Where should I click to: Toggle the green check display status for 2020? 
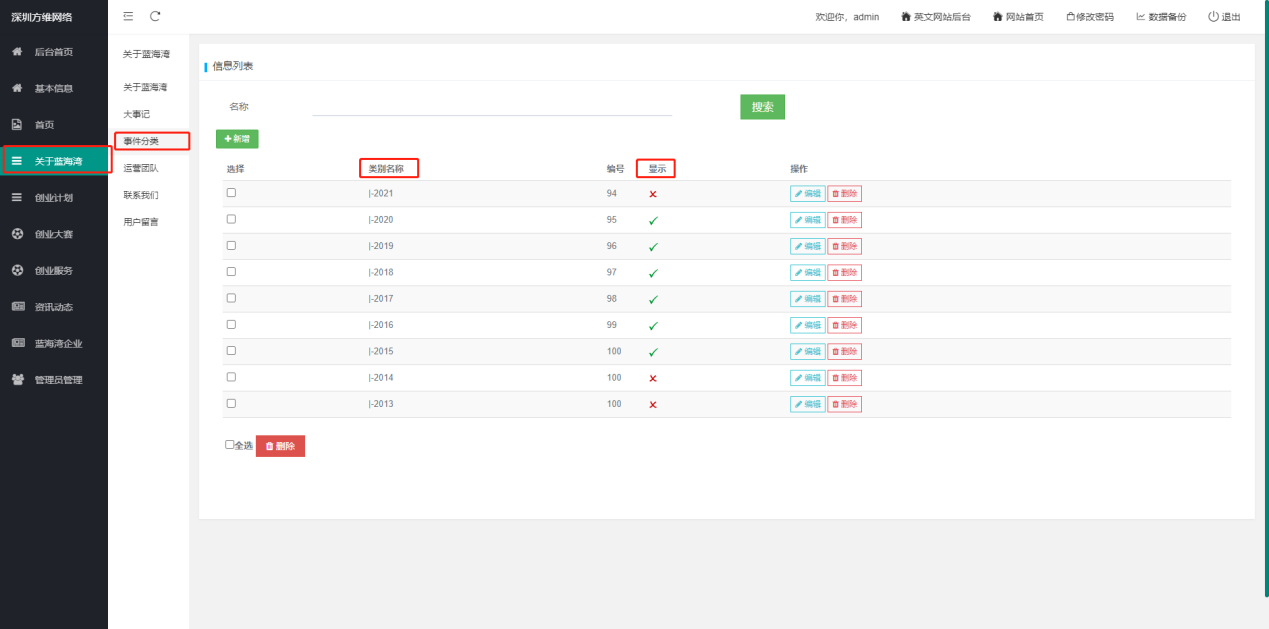click(653, 220)
